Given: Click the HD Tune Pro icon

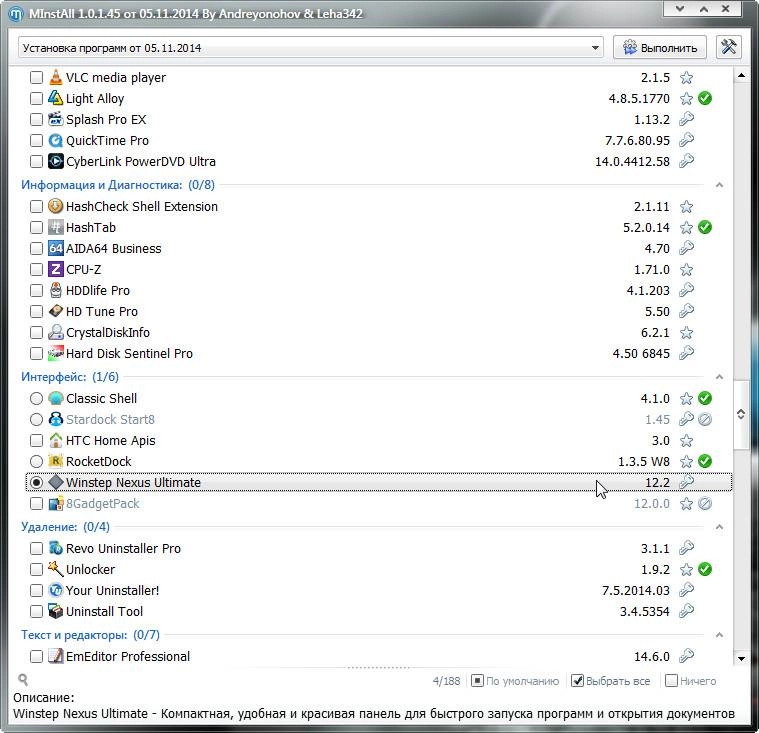Looking at the screenshot, I should coord(56,311).
